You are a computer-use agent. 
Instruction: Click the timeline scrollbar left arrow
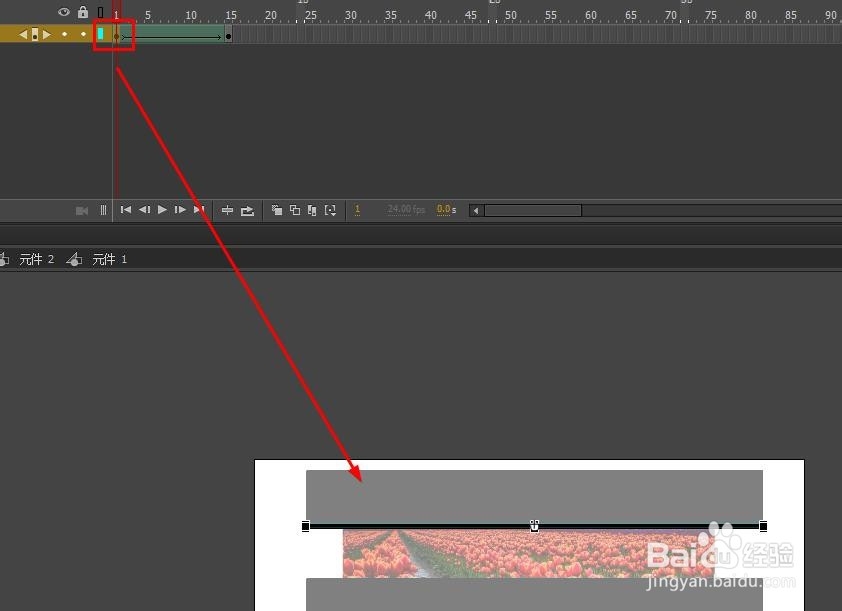475,210
